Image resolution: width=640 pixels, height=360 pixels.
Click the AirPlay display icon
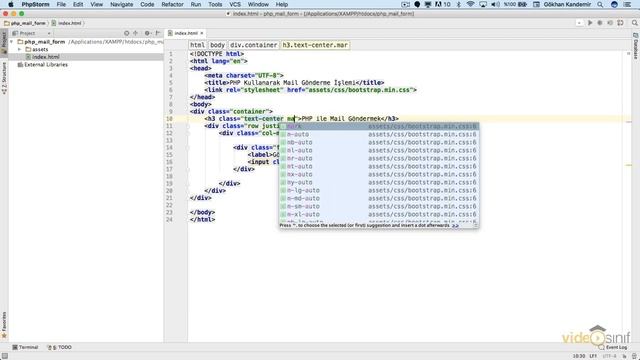483,4
